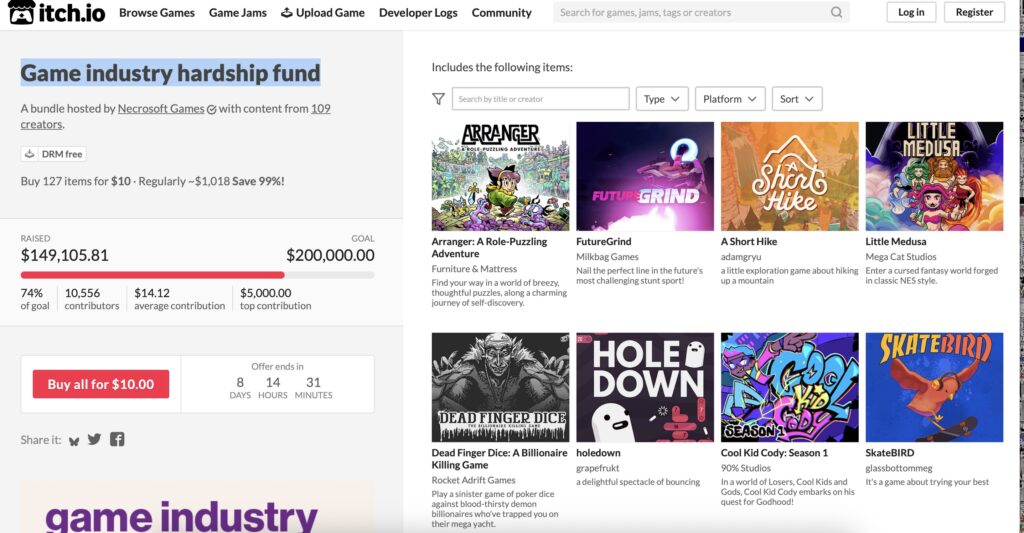Click the 74% of goal stat
Image resolution: width=1024 pixels, height=533 pixels.
35,299
